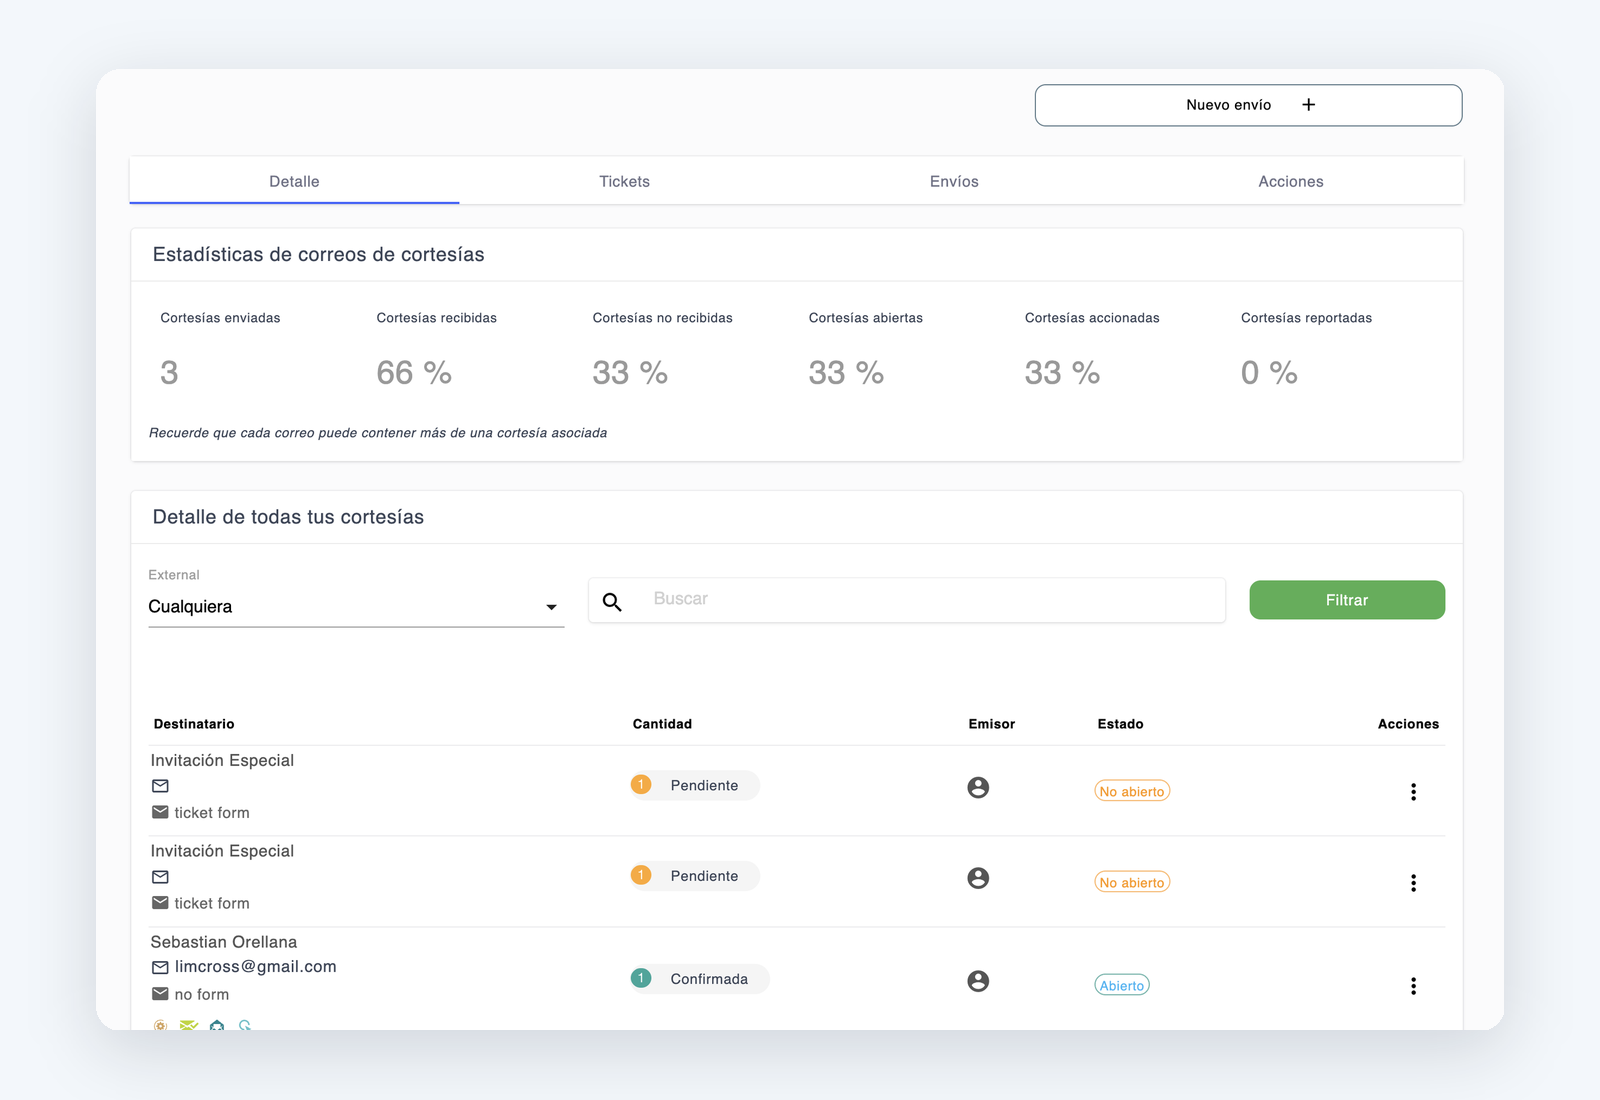Click the name 'Sebastian Orellana'
1600x1100 pixels.
click(x=224, y=942)
